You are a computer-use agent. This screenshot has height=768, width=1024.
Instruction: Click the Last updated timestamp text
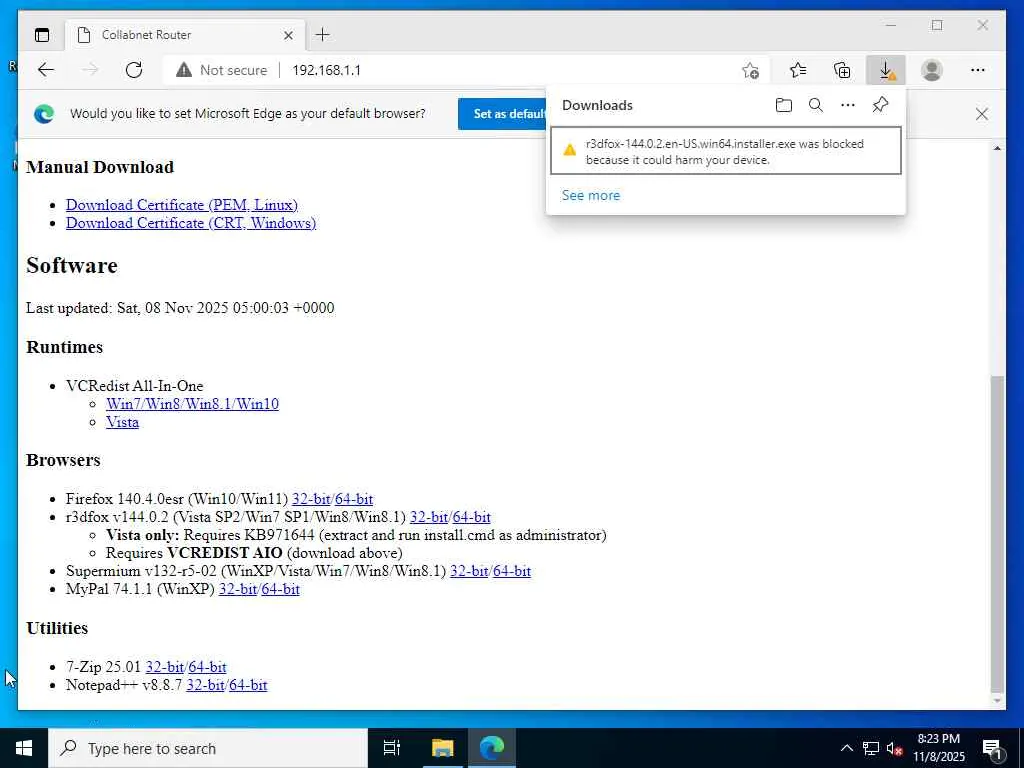[180, 308]
